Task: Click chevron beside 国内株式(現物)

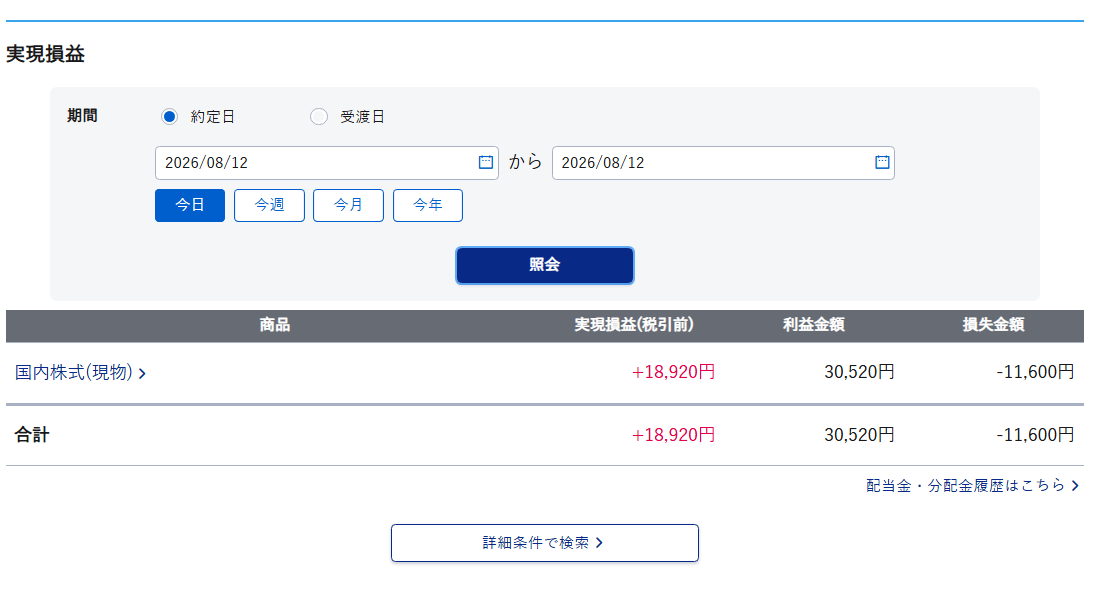Action: [142, 374]
